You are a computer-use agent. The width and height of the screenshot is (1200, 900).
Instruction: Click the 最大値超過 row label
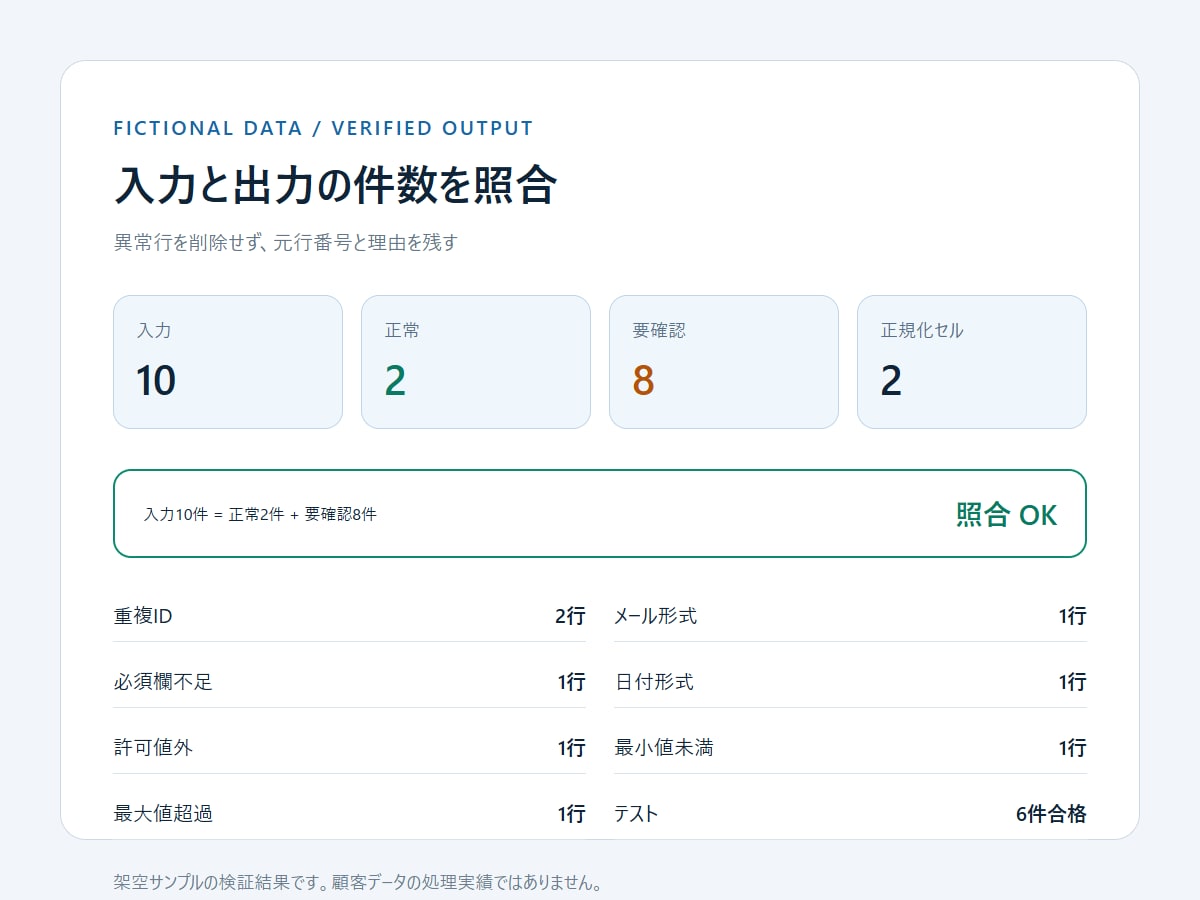[x=163, y=814]
